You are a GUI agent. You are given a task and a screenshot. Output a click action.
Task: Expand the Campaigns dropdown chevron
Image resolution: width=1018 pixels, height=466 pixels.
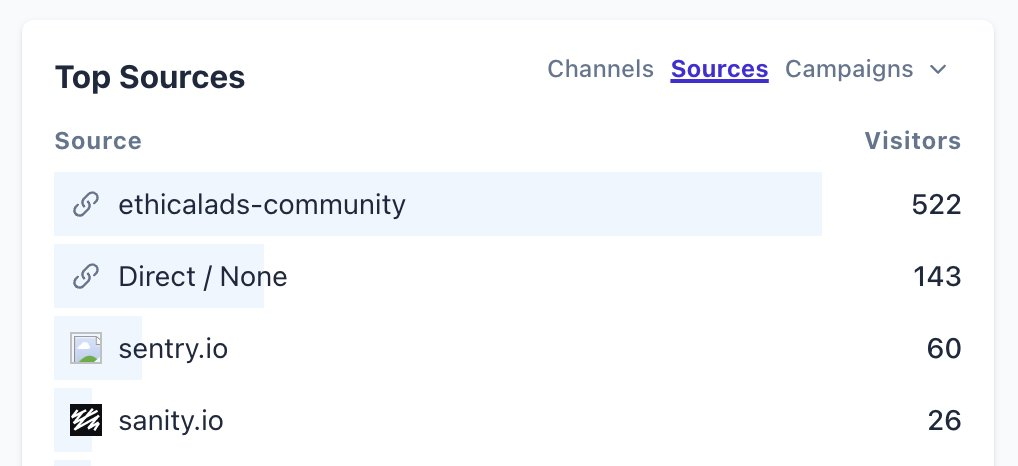pos(938,70)
